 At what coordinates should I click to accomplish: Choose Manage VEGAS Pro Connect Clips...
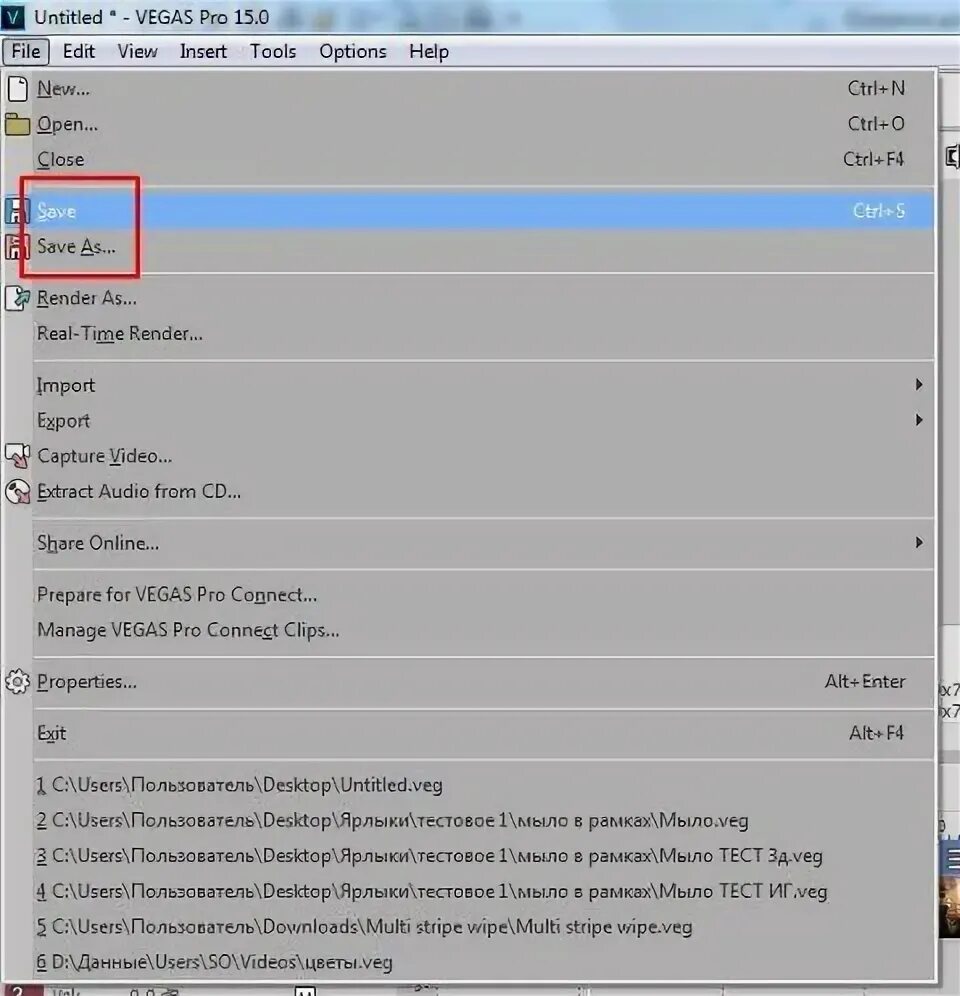point(470,630)
